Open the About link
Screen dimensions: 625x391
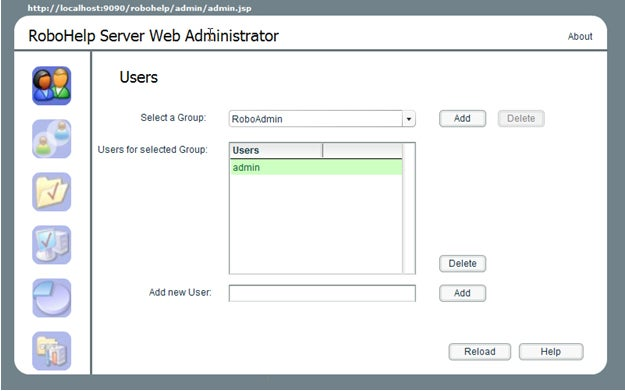[580, 36]
